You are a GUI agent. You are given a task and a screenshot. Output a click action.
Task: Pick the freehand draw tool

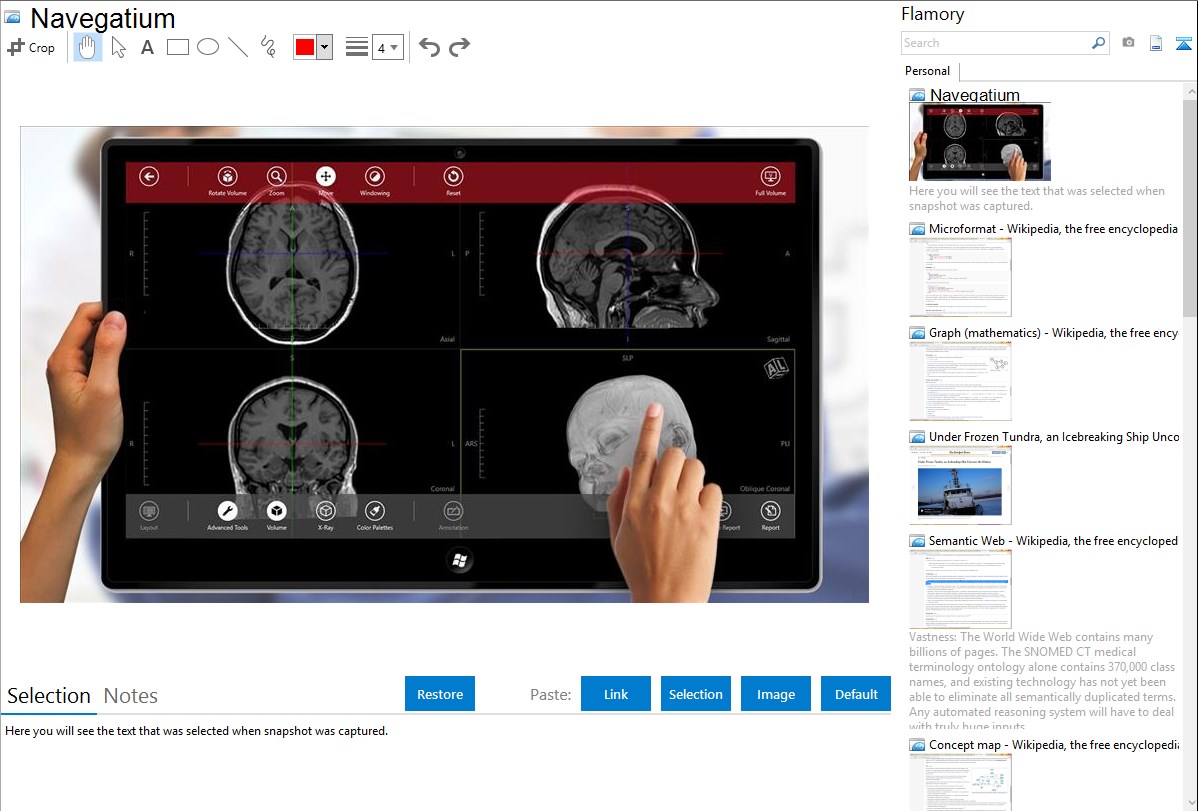pyautogui.click(x=268, y=47)
